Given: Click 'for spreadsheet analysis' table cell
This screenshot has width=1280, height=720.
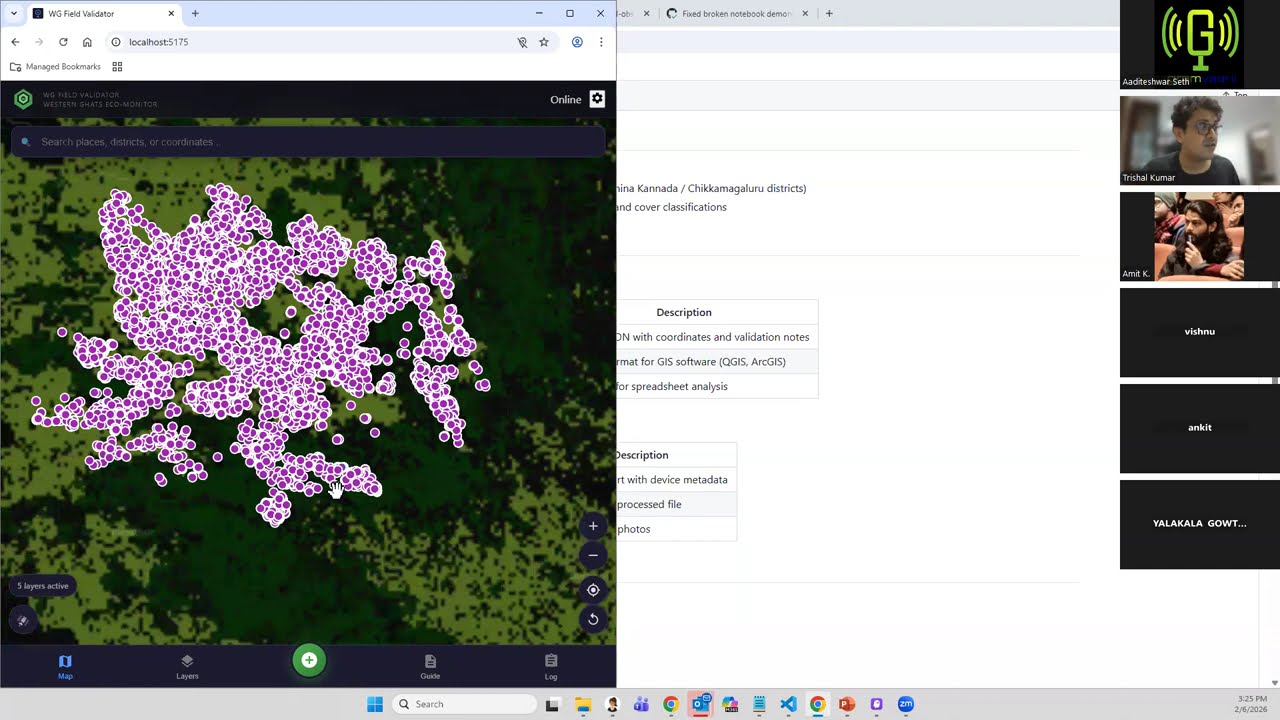Looking at the screenshot, I should [672, 386].
